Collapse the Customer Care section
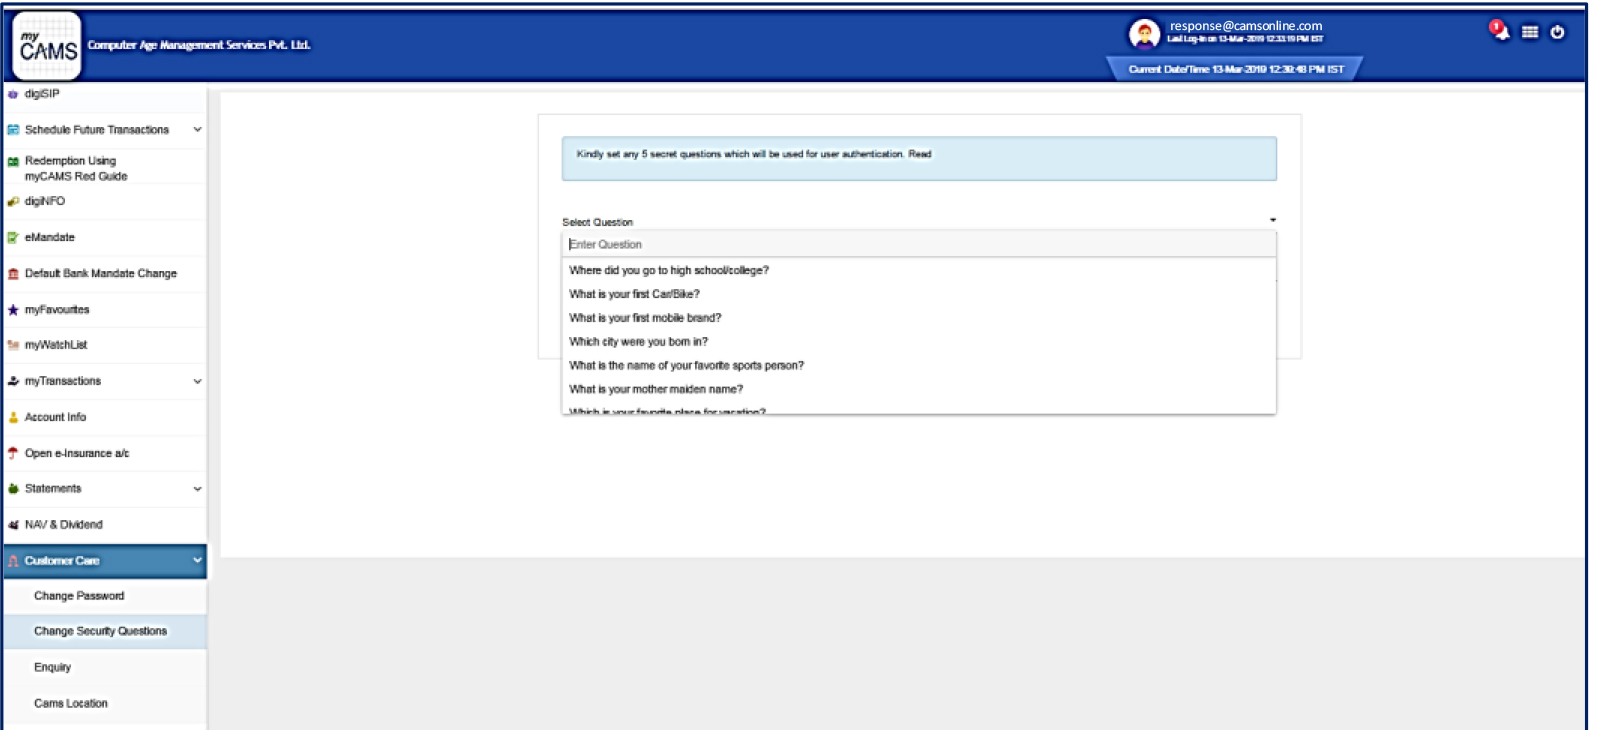The width and height of the screenshot is (1600, 730). (197, 561)
